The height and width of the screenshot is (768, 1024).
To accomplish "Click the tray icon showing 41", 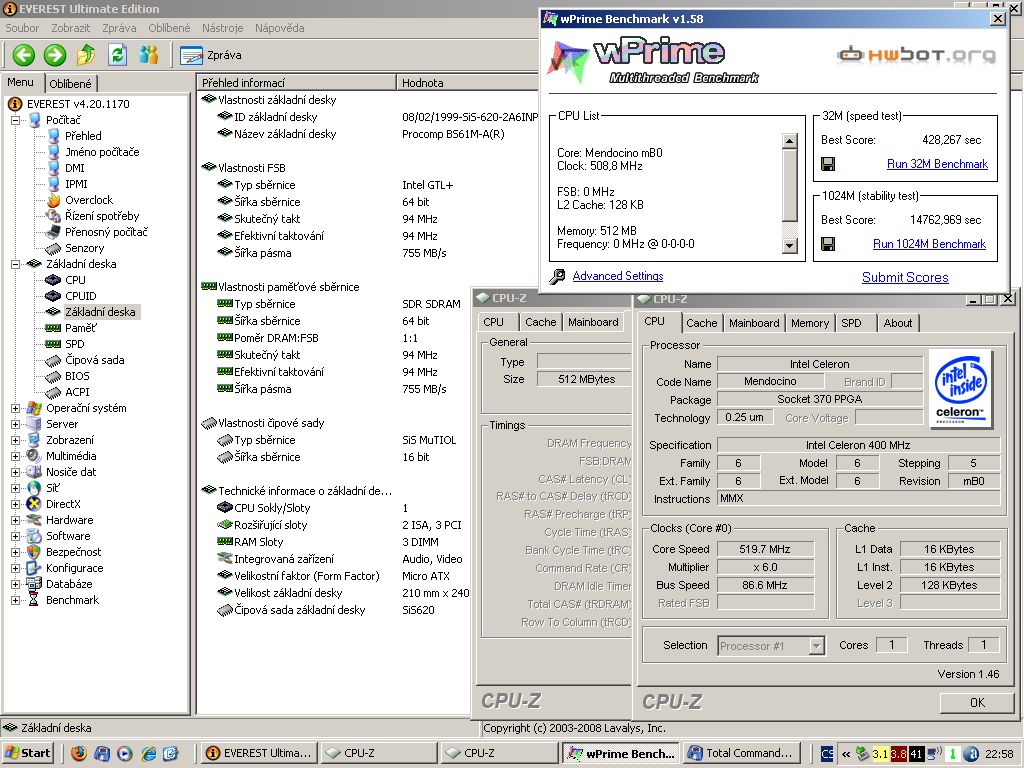I will point(916,754).
